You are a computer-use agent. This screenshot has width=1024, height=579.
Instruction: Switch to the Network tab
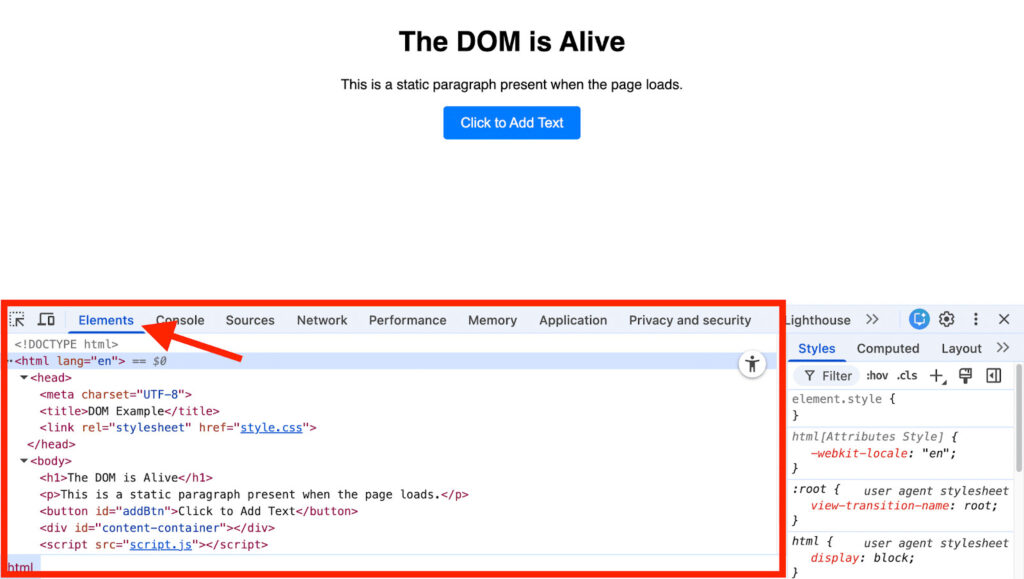coord(322,321)
